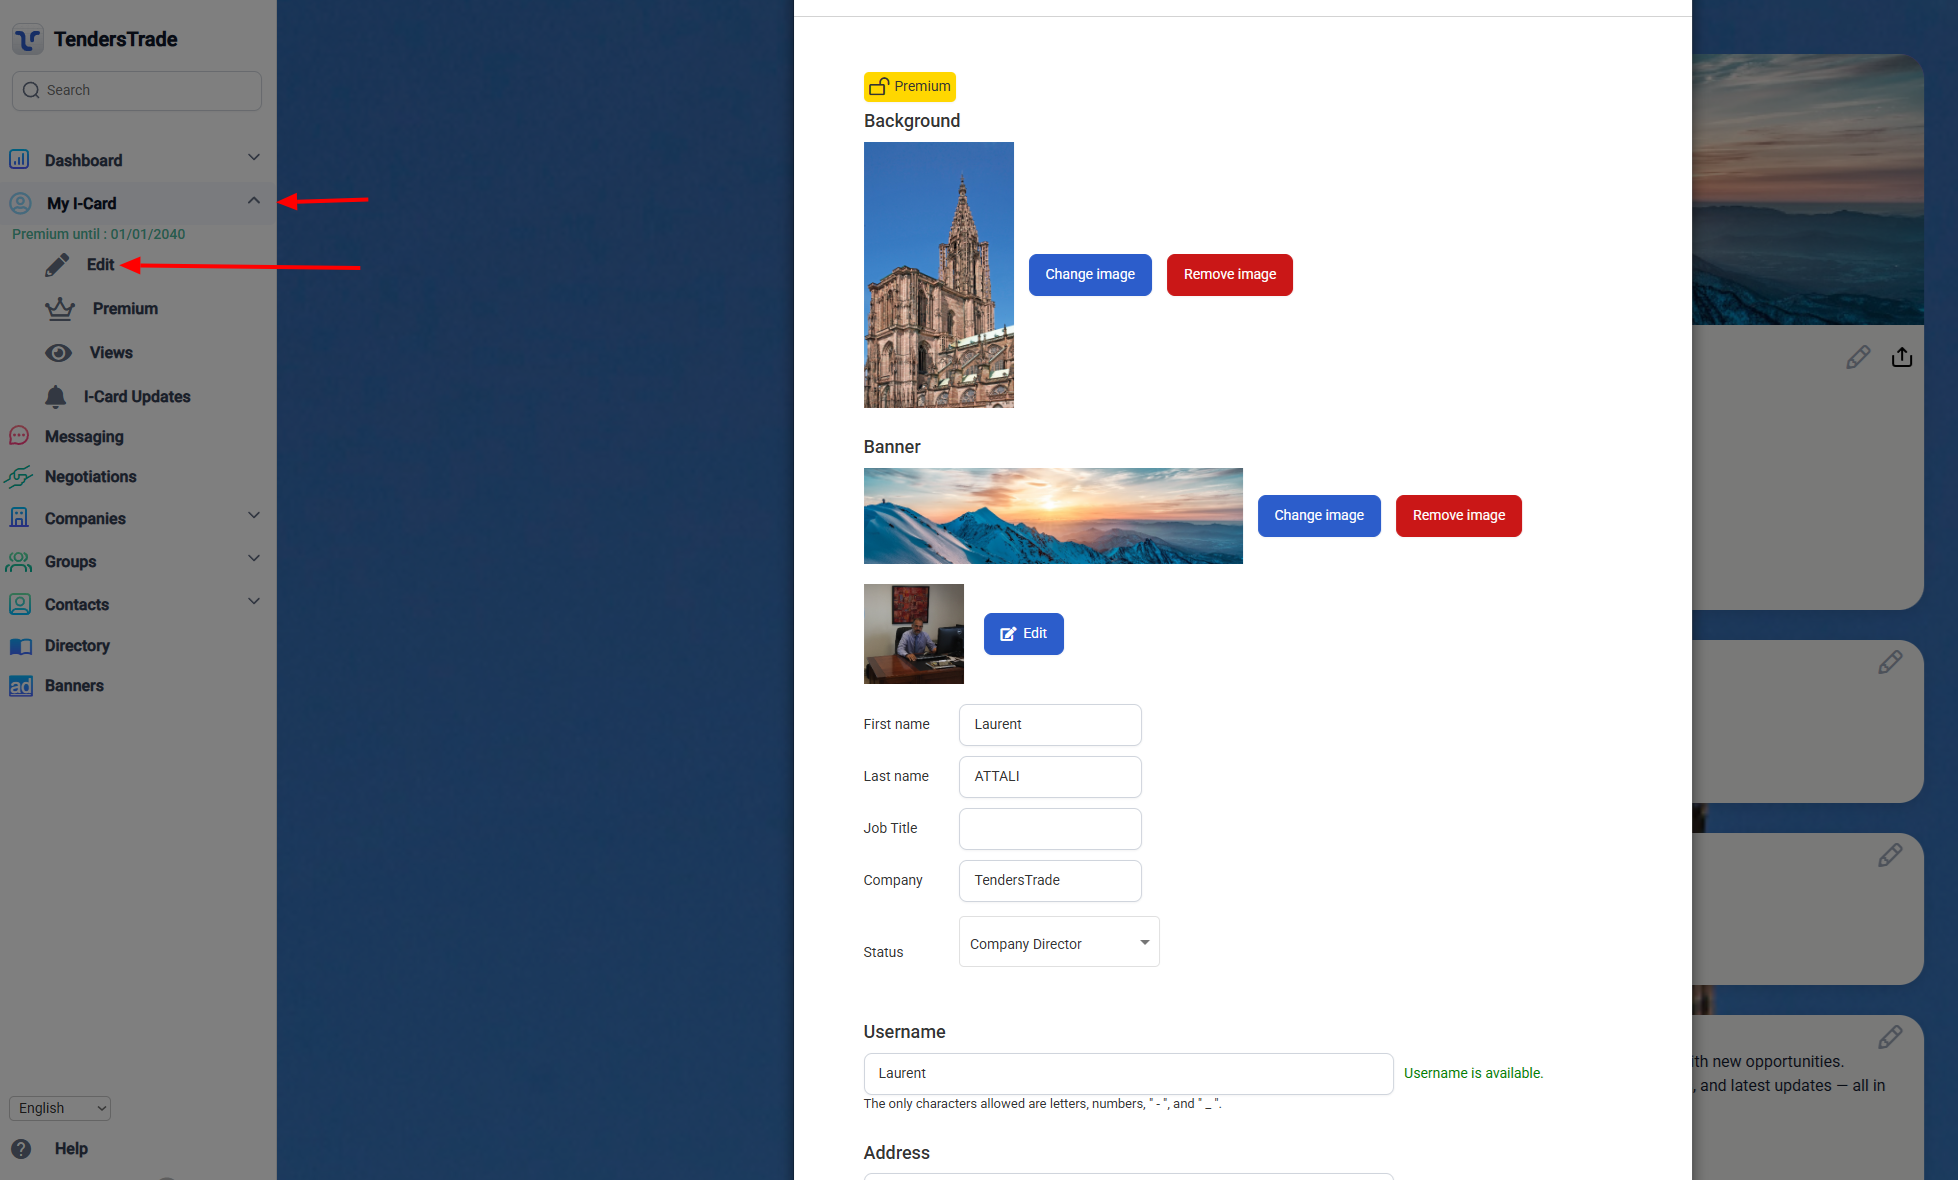Open the Status dropdown Company Director
1958x1180 pixels.
pos(1058,943)
